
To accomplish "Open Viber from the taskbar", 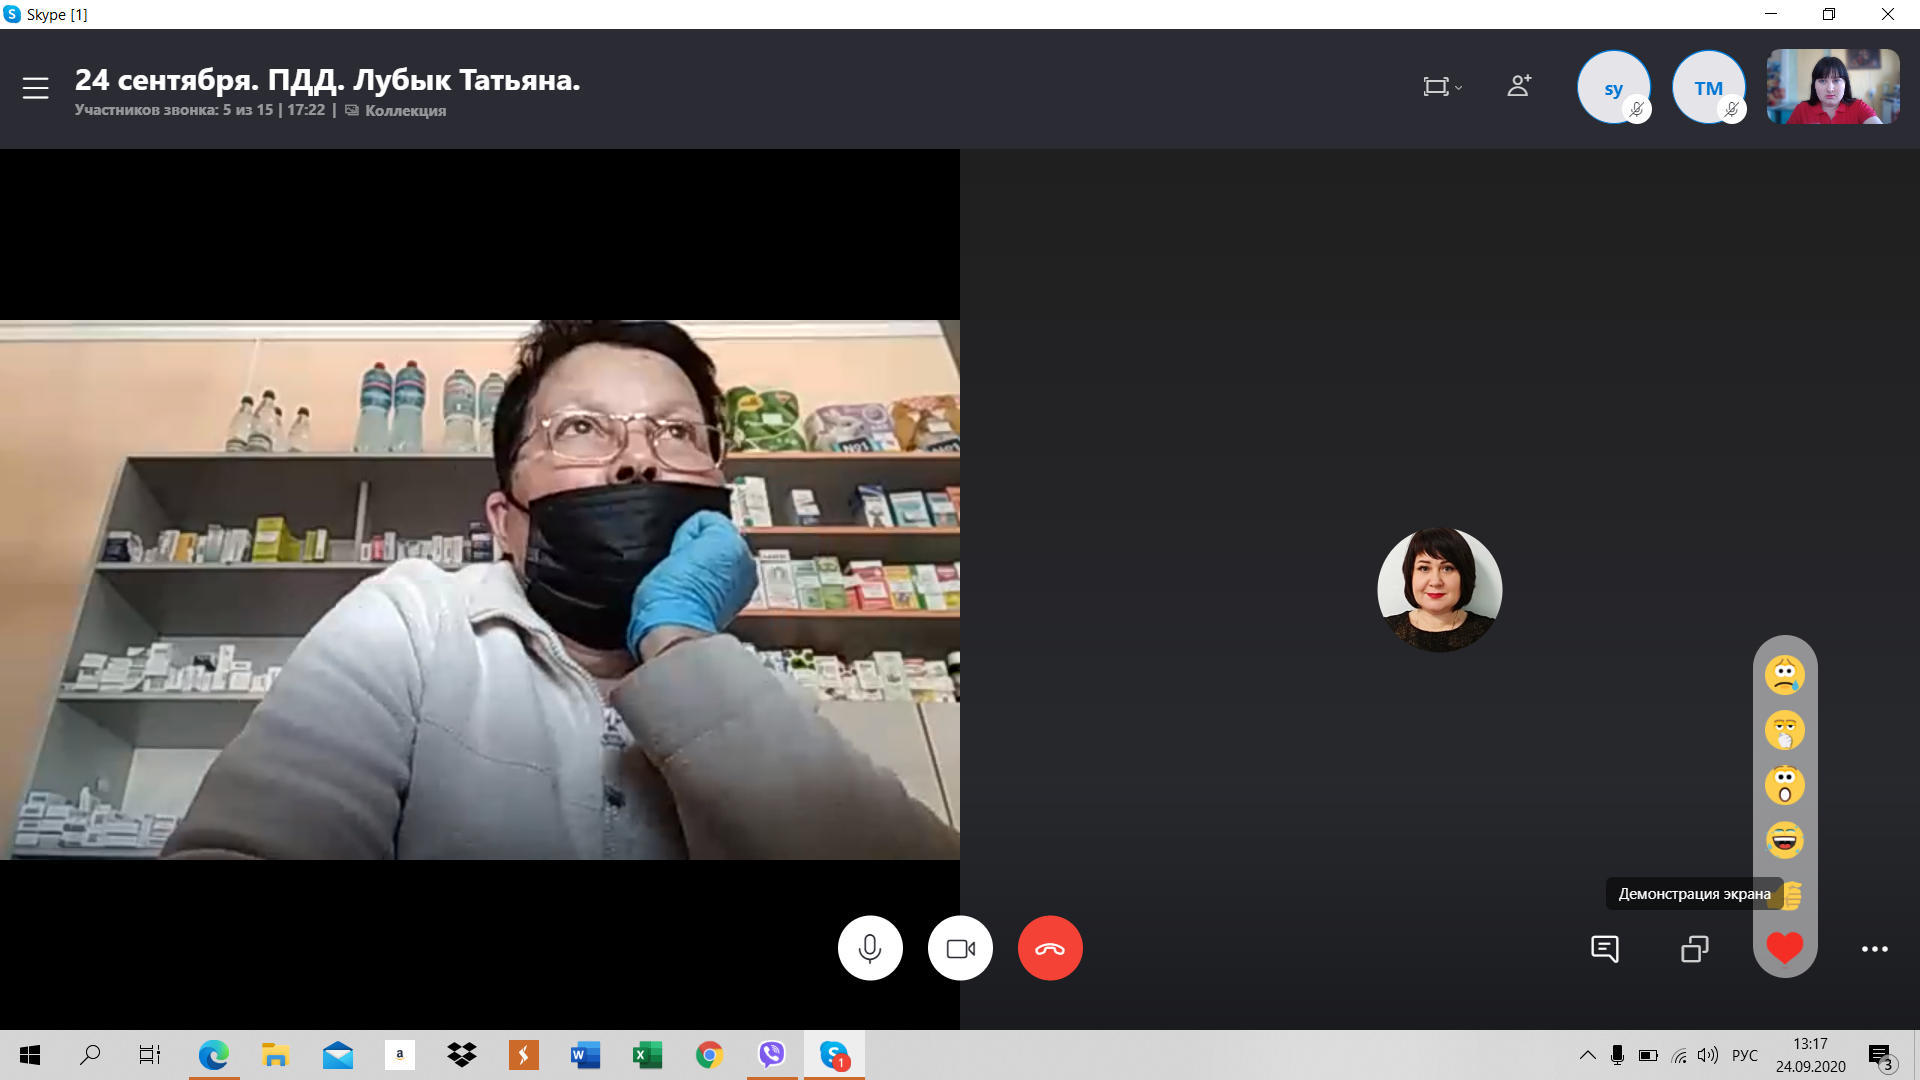I will (x=772, y=1055).
